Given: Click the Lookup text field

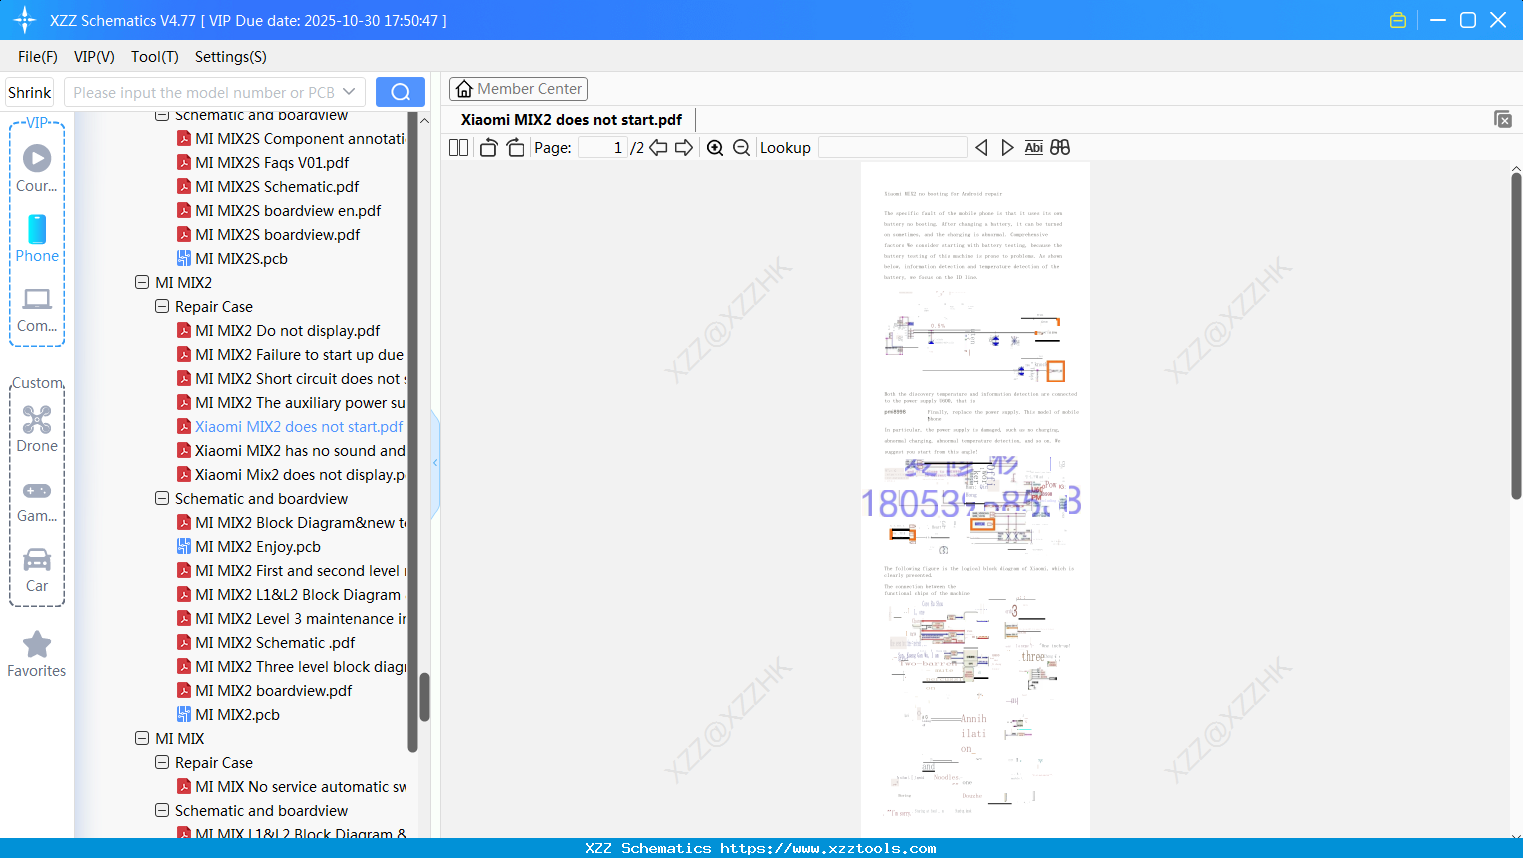Looking at the screenshot, I should click(x=892, y=148).
